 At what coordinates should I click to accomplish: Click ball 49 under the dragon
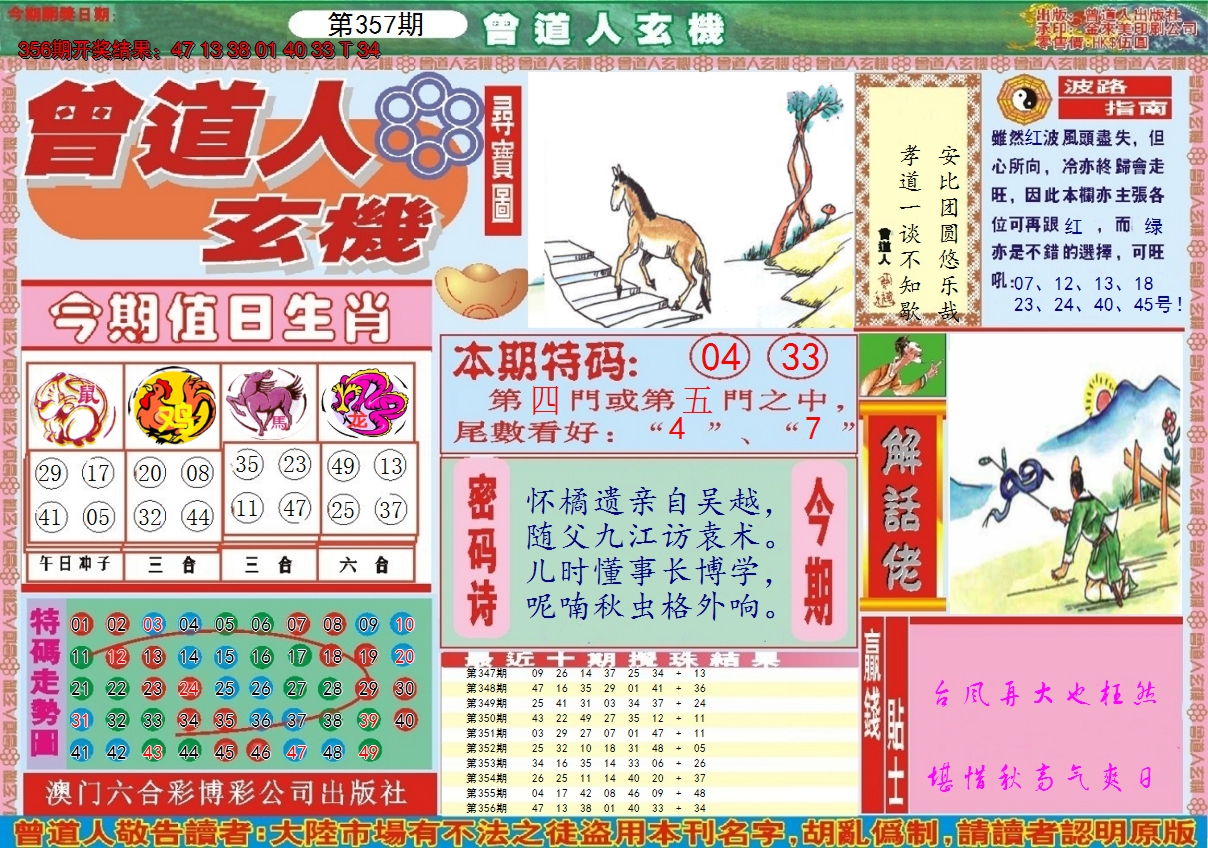coord(344,465)
